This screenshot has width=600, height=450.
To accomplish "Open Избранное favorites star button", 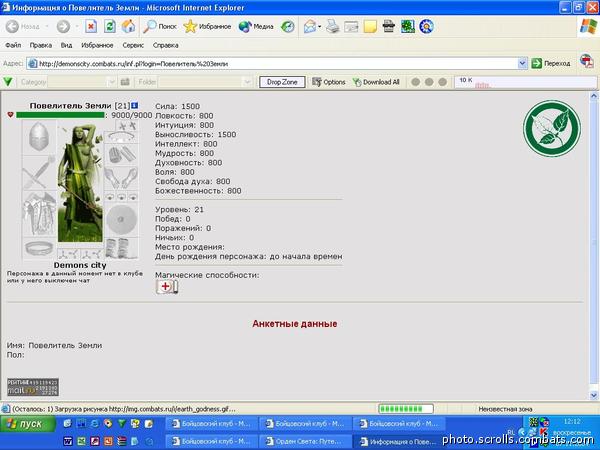I will tap(207, 26).
